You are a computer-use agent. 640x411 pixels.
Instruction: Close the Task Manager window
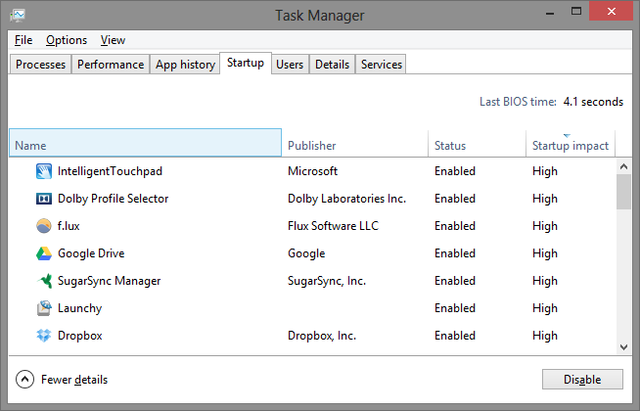611,11
